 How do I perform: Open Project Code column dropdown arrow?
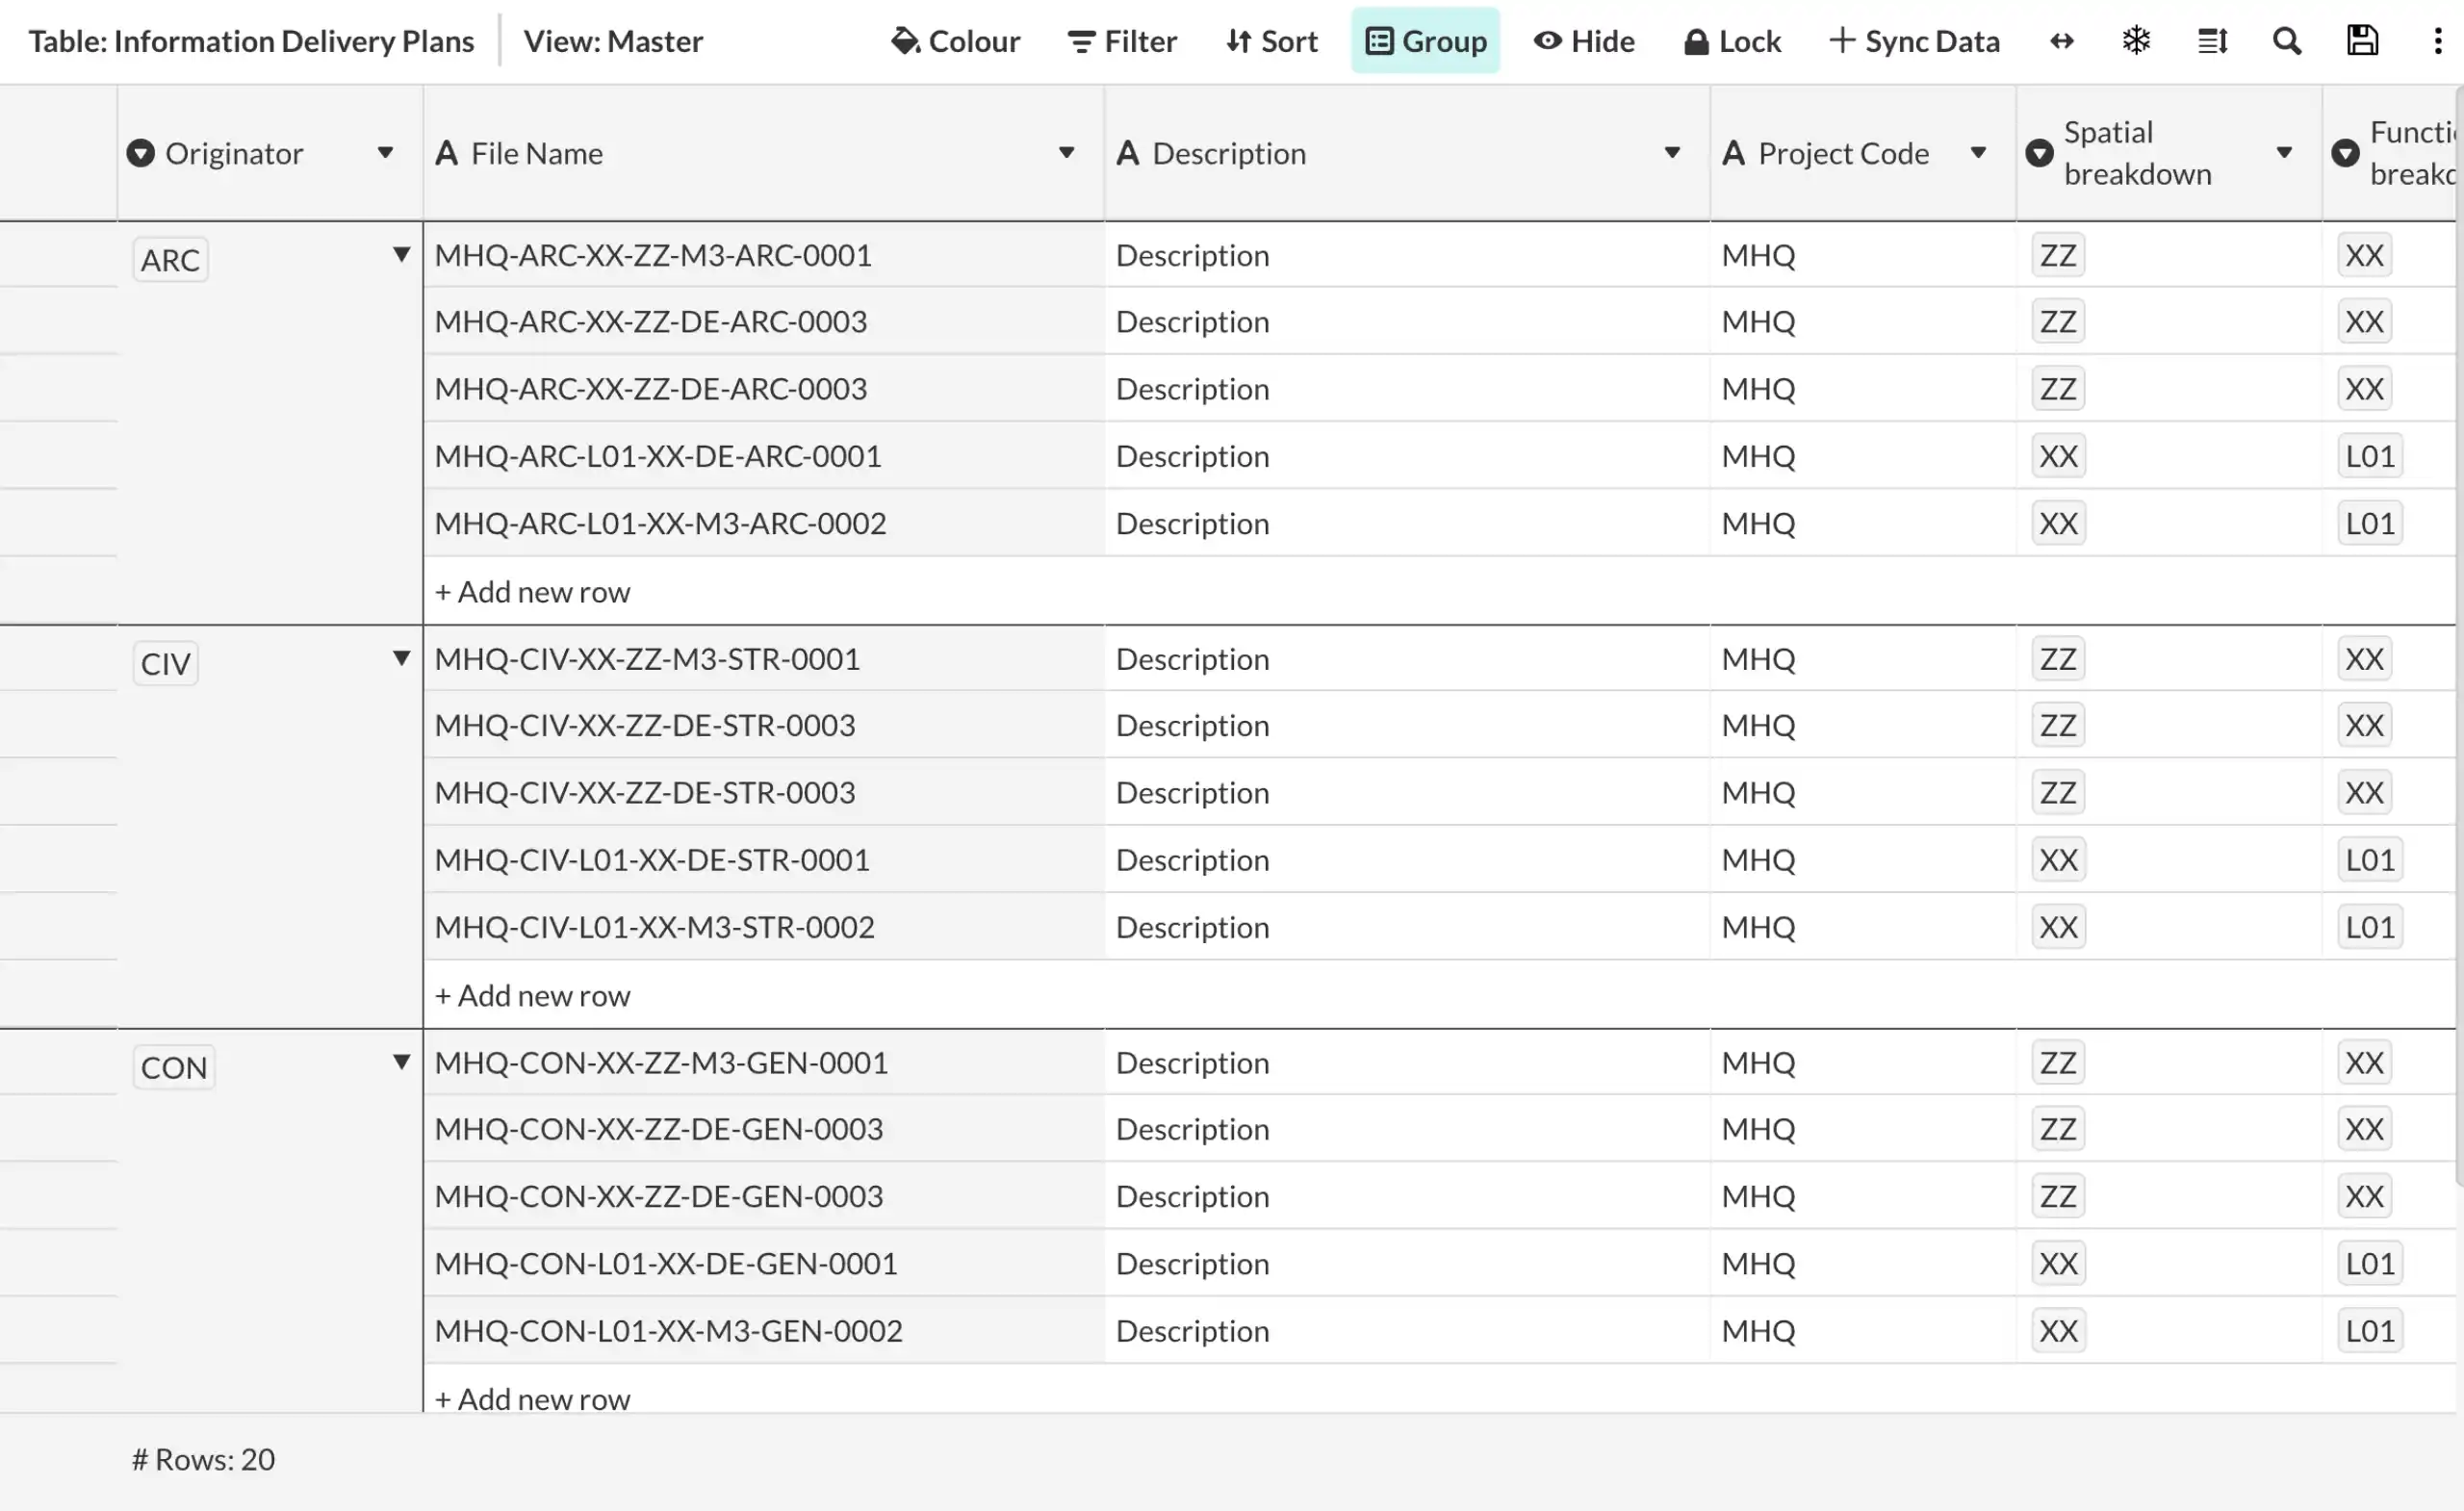tap(1977, 153)
